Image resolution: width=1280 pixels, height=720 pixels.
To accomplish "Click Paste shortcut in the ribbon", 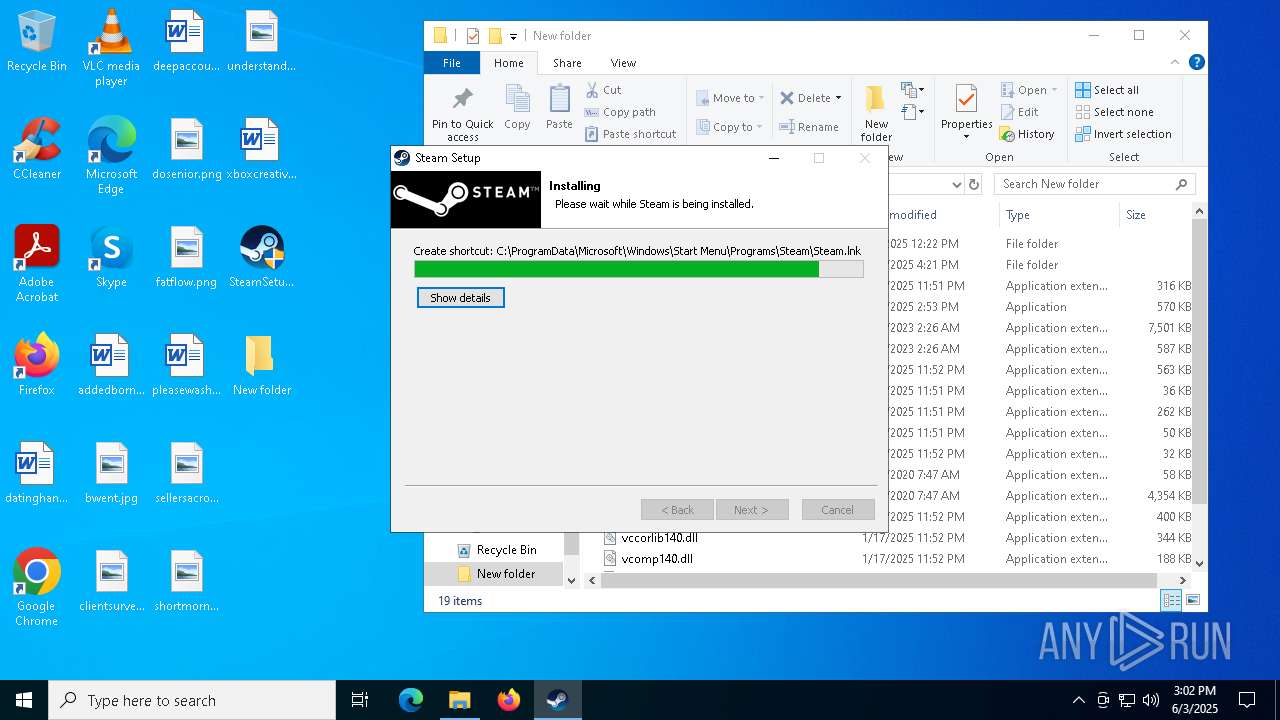I will [x=630, y=134].
